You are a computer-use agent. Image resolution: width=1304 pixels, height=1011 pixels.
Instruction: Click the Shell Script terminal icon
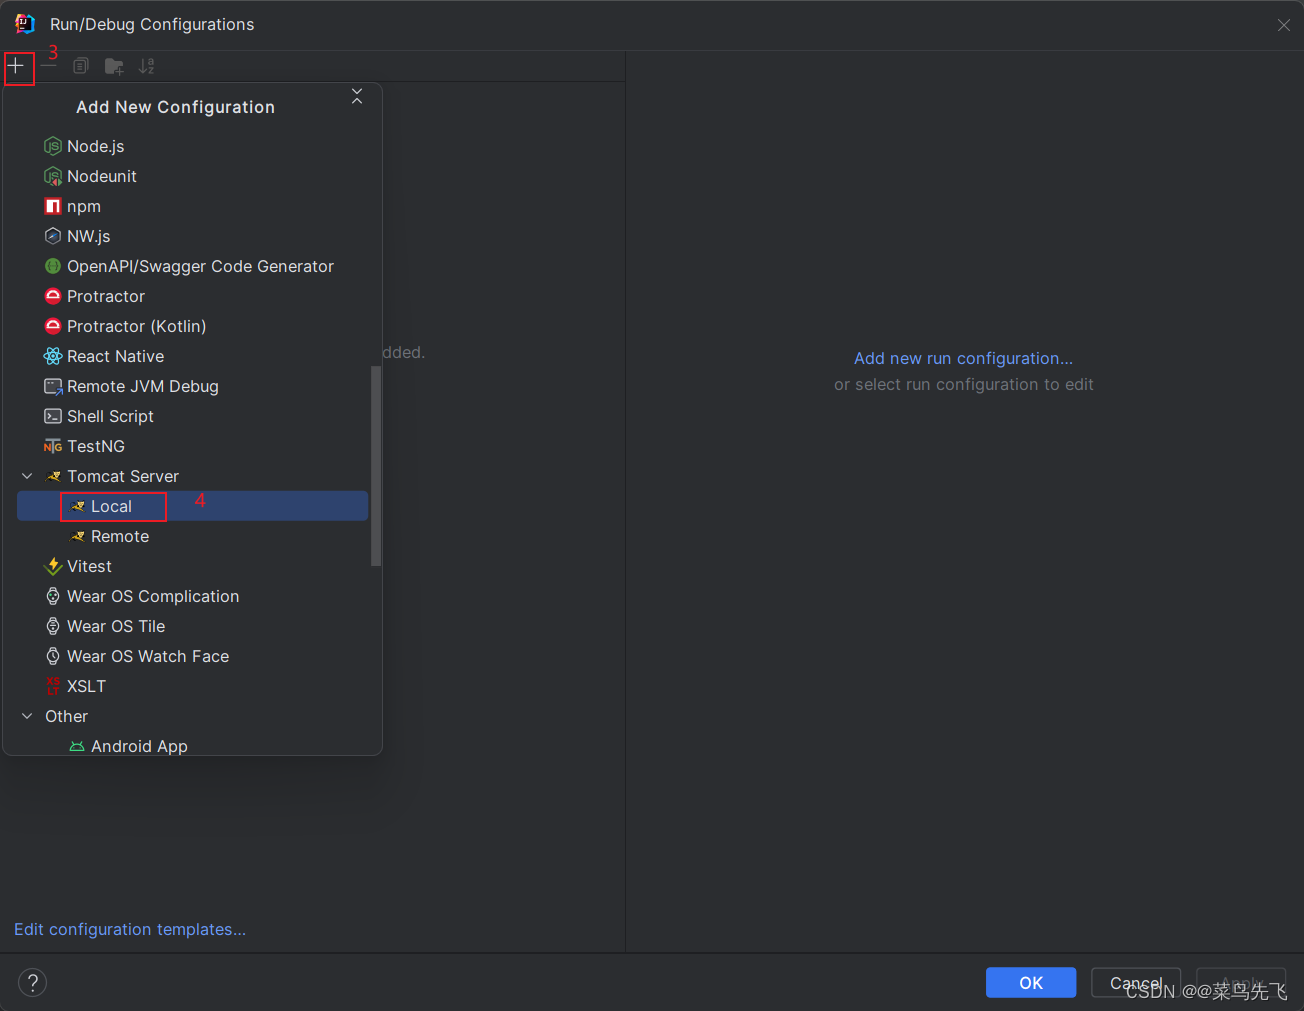(53, 416)
